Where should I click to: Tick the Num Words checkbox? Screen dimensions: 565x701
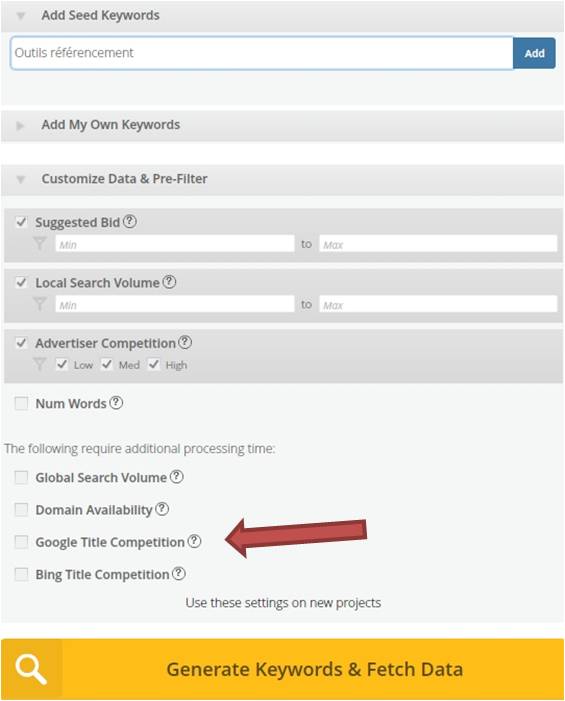click(21, 403)
